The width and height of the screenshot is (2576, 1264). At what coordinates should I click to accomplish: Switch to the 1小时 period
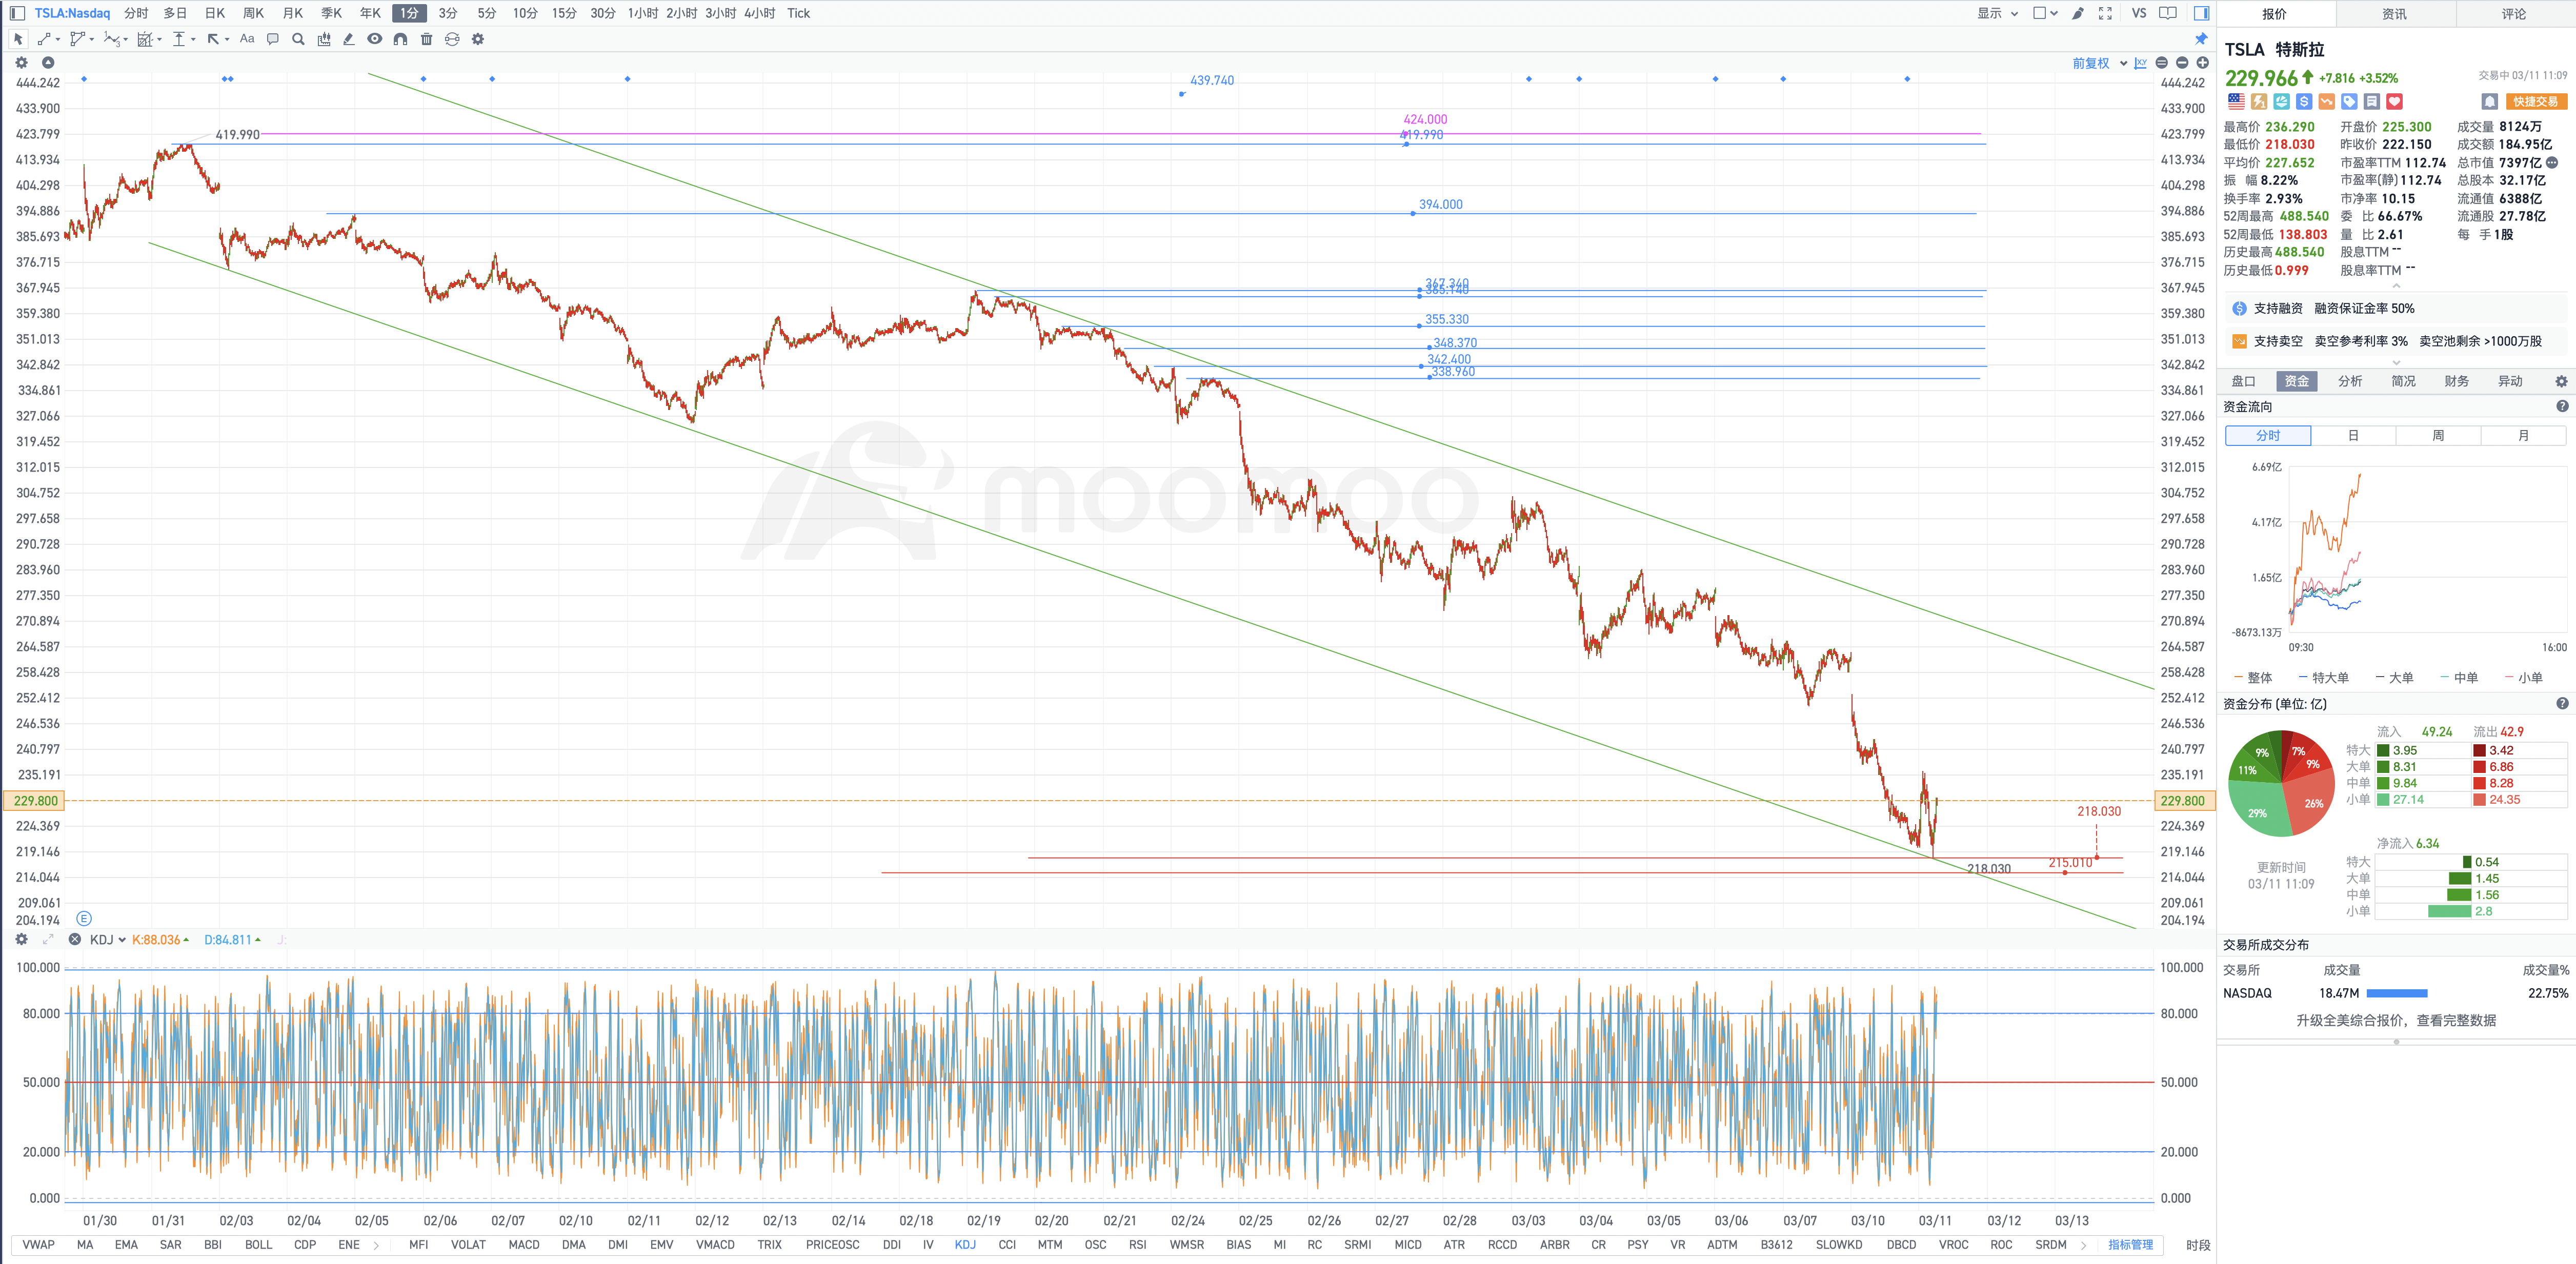click(x=643, y=13)
